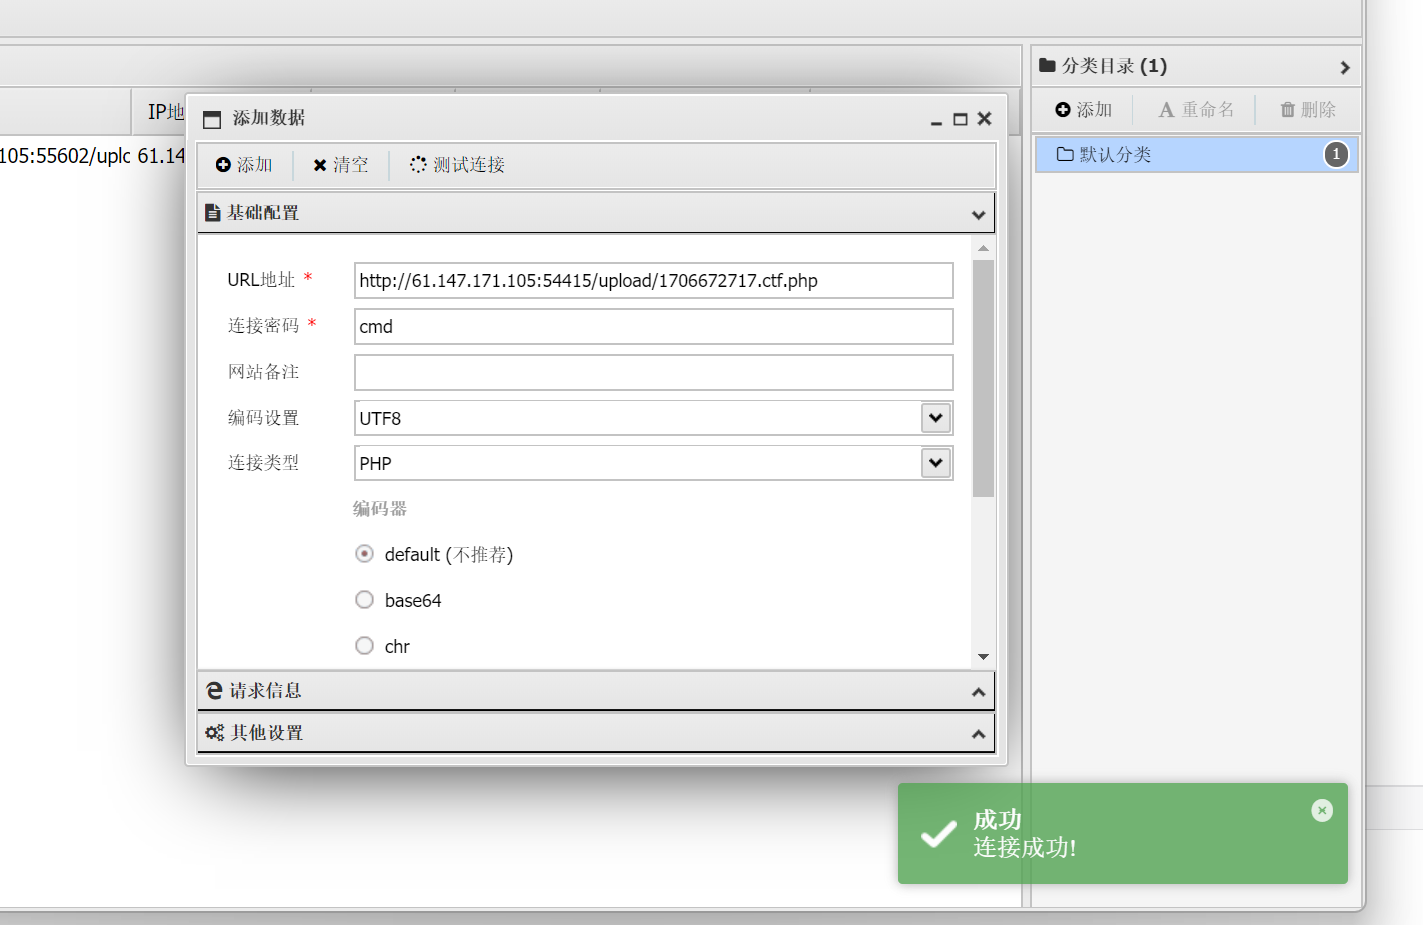The width and height of the screenshot is (1423, 925).
Task: Click the 测试连接 test connection button
Action: (x=457, y=165)
